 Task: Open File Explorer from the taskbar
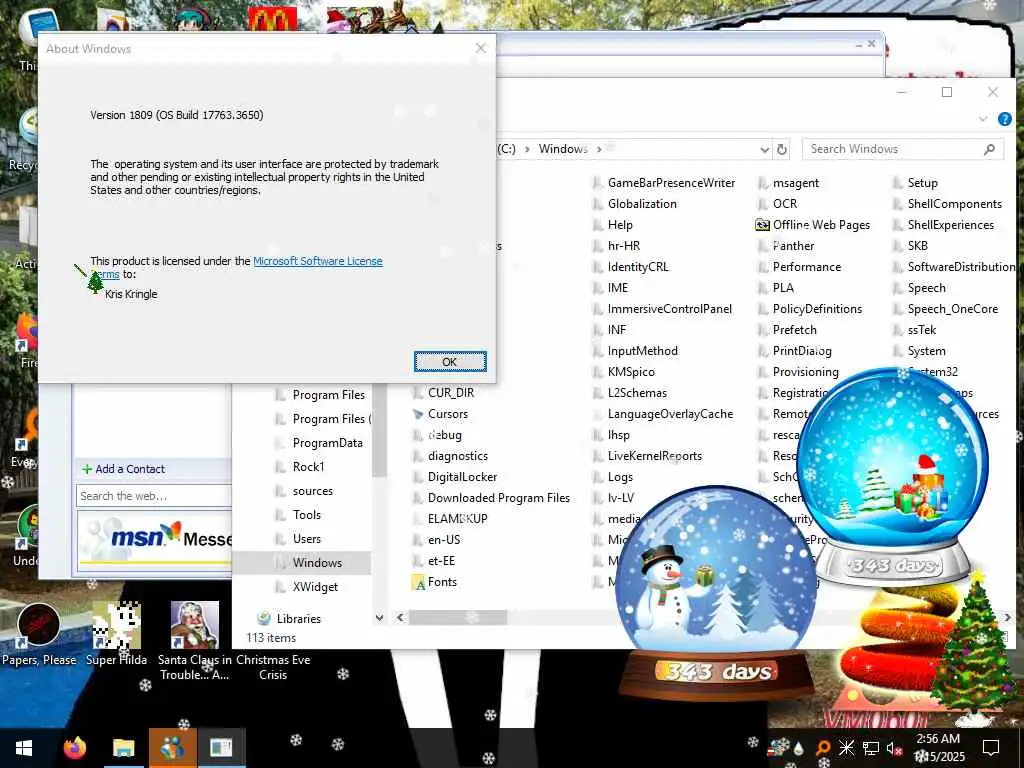tap(123, 748)
